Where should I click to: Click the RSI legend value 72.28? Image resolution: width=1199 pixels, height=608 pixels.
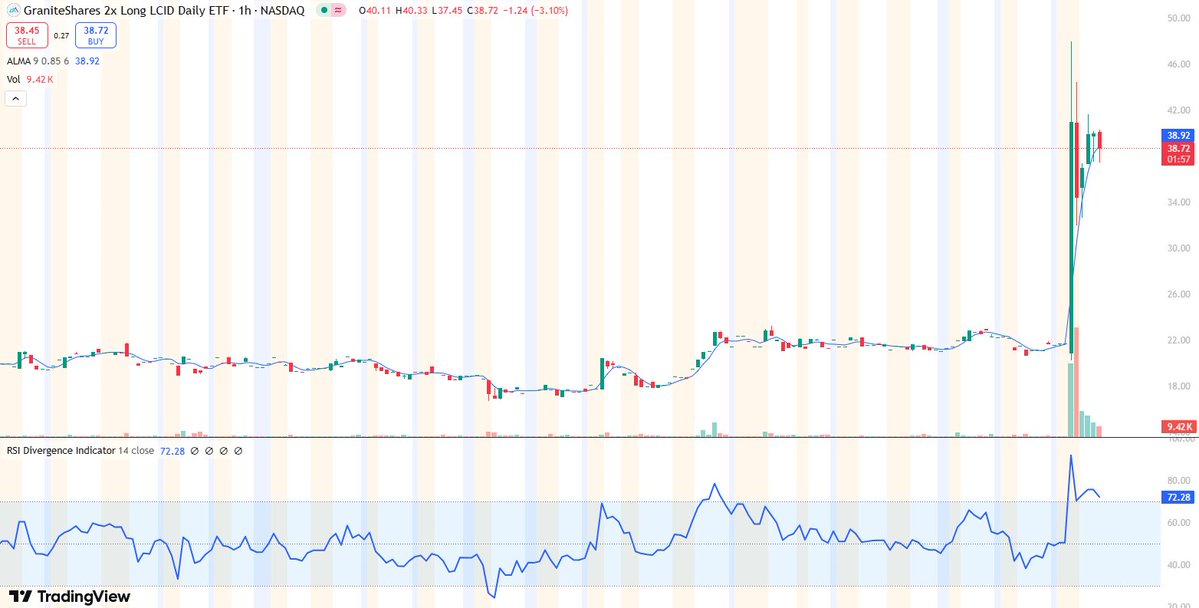pyautogui.click(x=171, y=451)
